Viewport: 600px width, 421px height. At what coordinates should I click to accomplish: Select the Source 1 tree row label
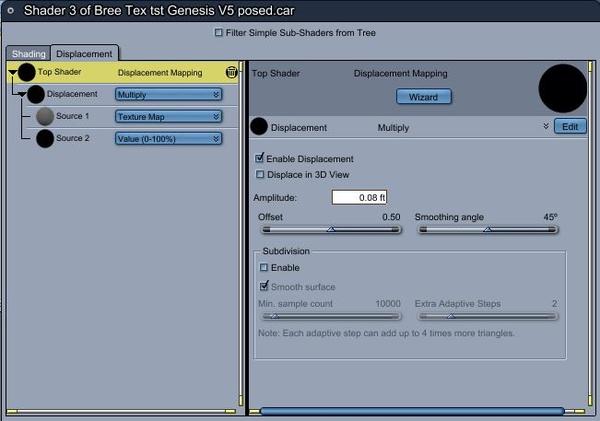point(72,116)
